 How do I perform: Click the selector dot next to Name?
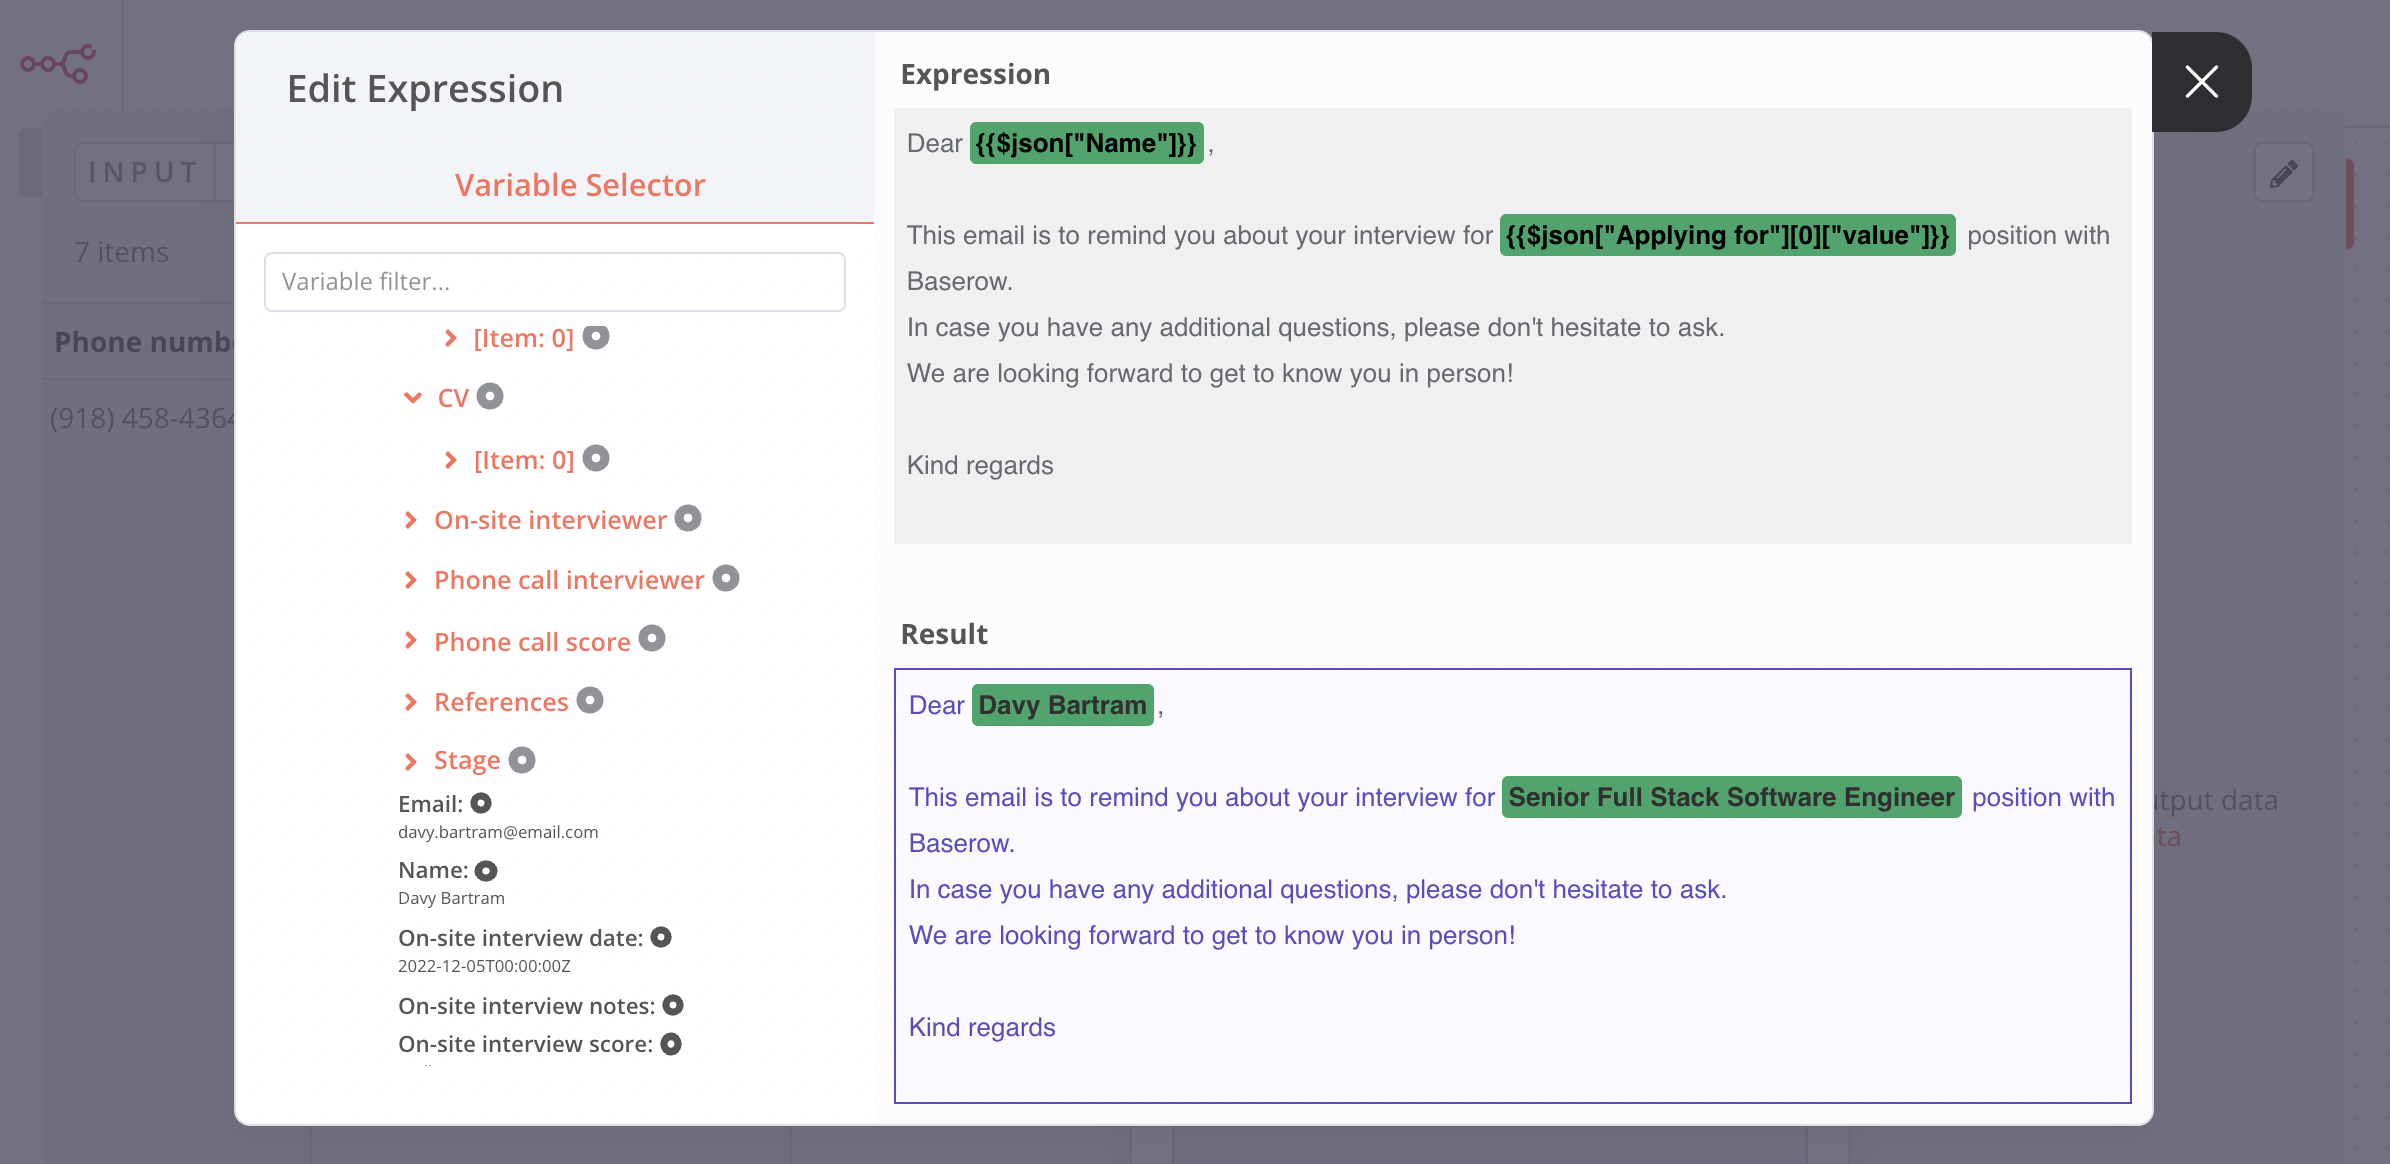pyautogui.click(x=486, y=870)
